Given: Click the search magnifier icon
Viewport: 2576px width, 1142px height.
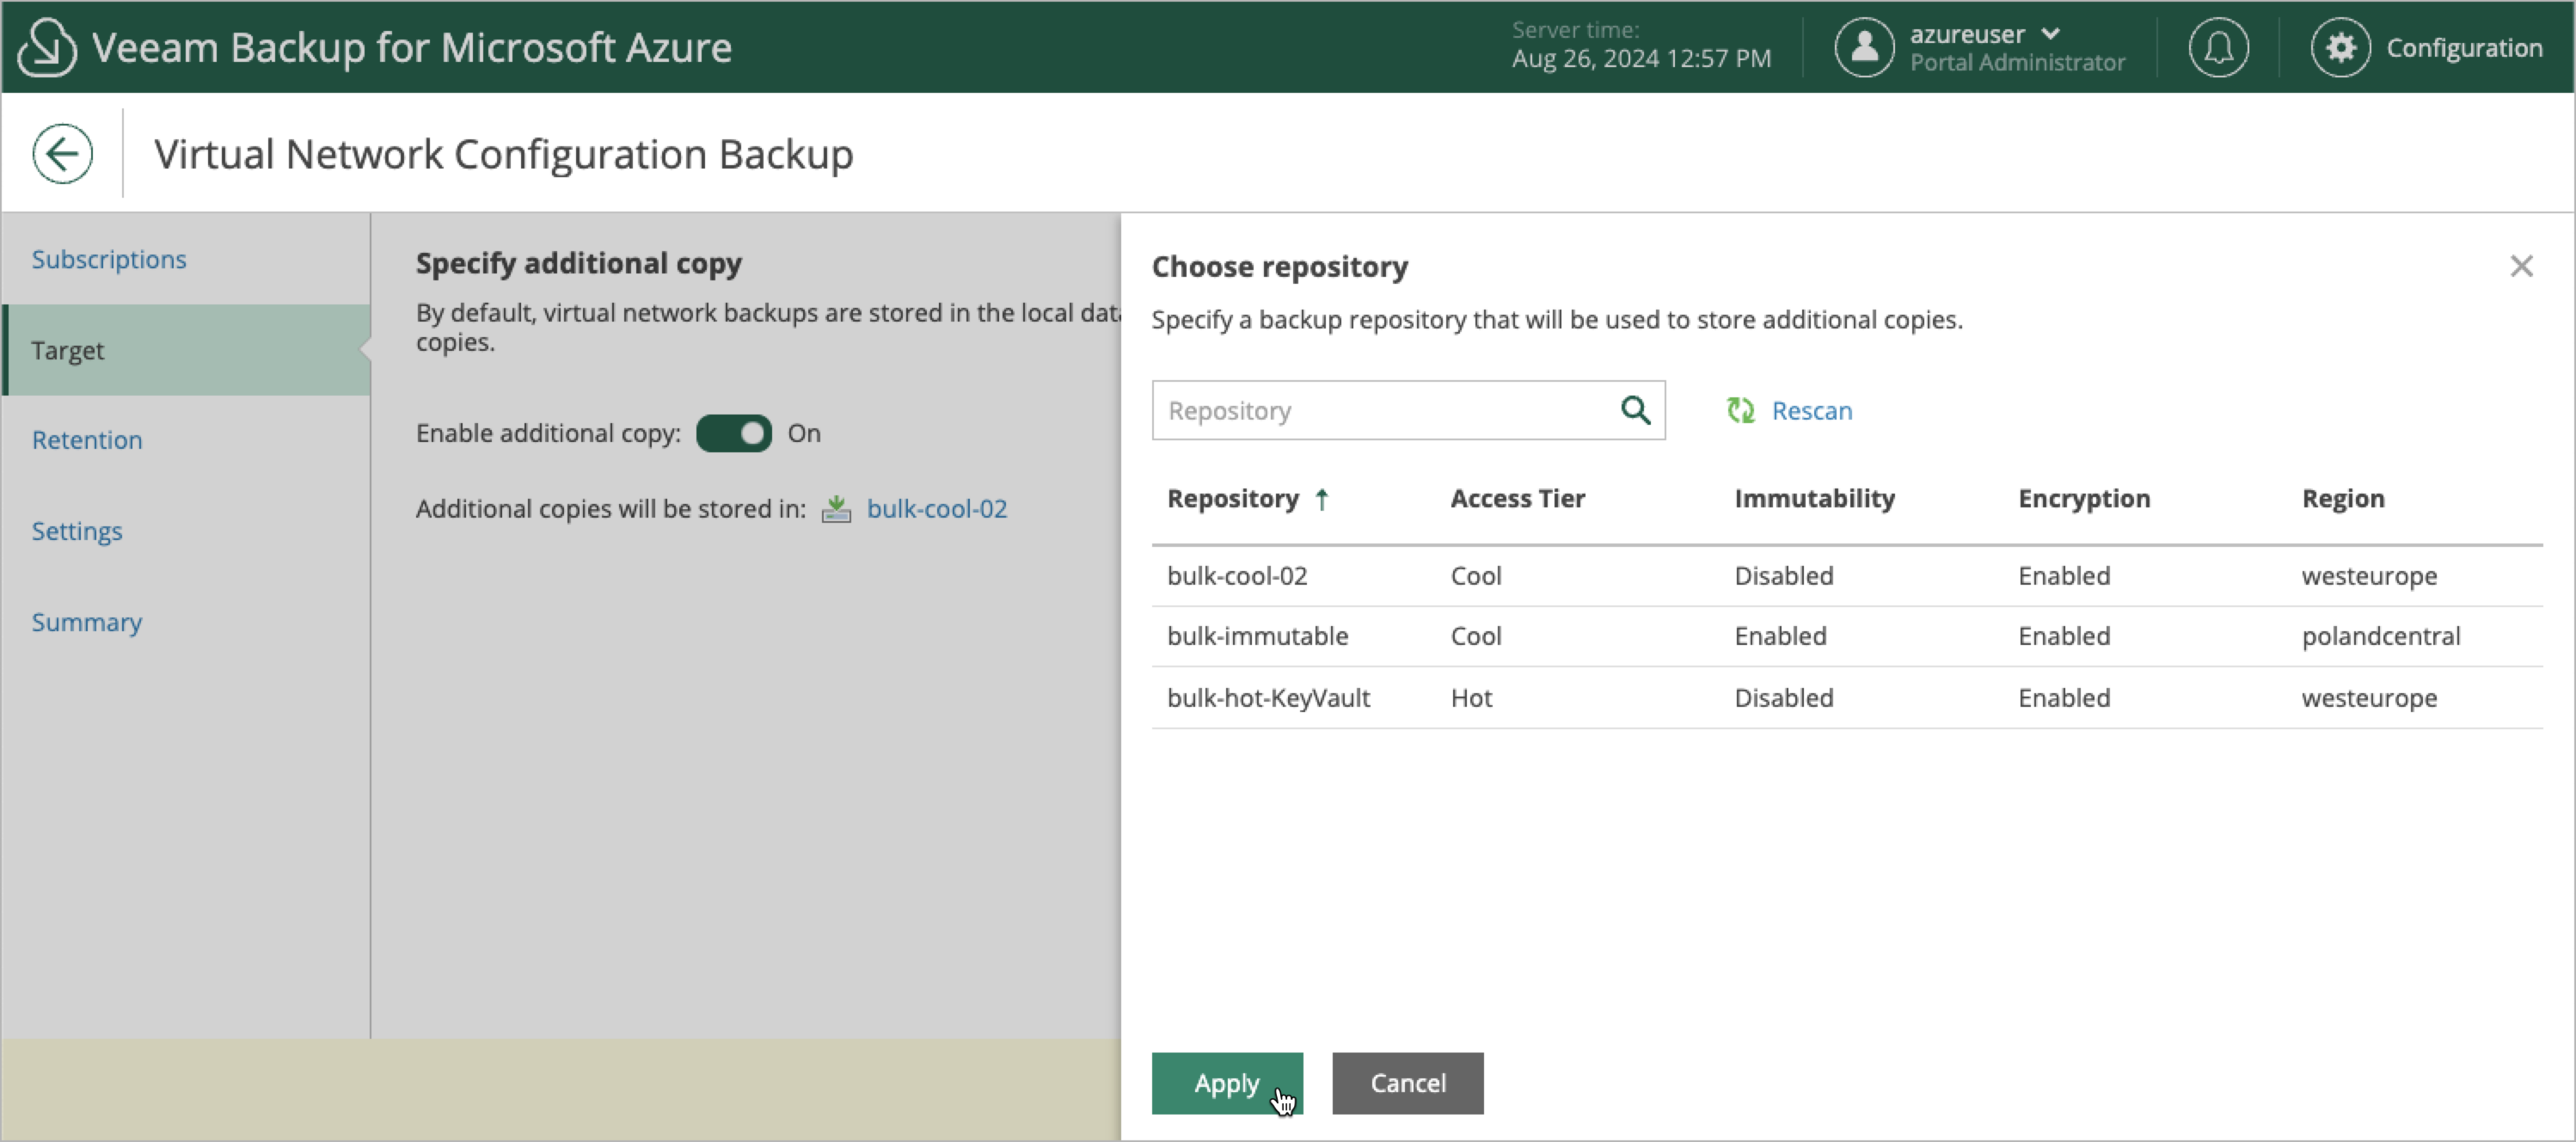Looking at the screenshot, I should pos(1635,410).
